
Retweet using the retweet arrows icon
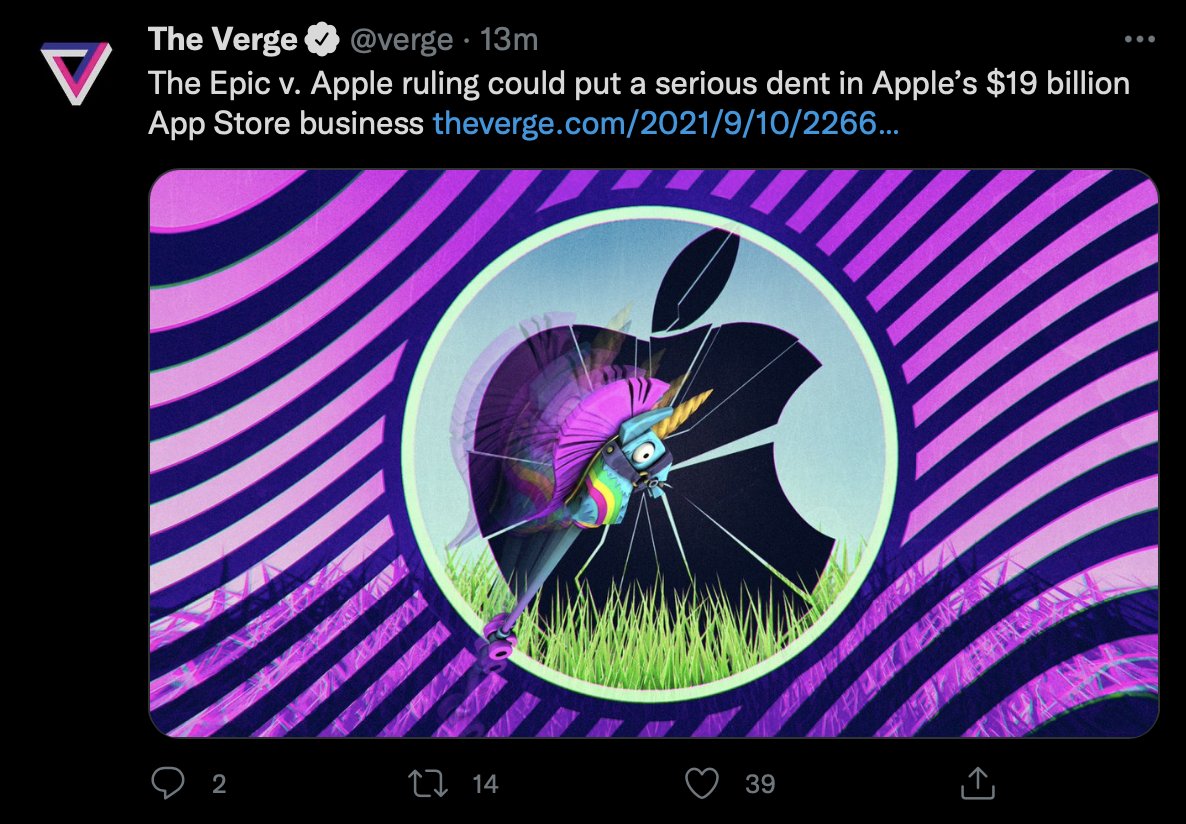click(x=429, y=783)
